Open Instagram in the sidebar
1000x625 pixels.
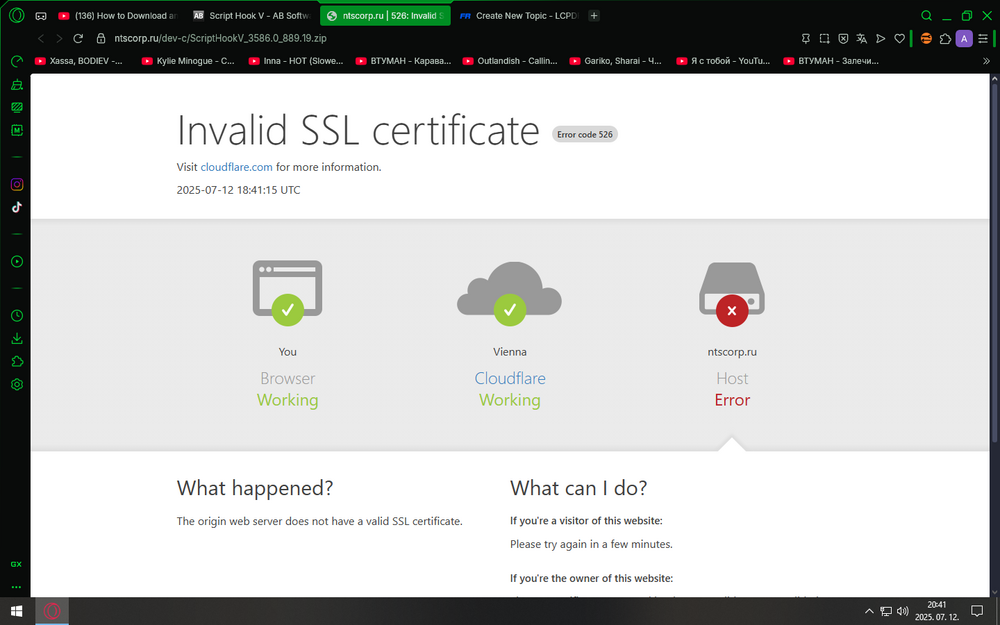click(x=17, y=184)
